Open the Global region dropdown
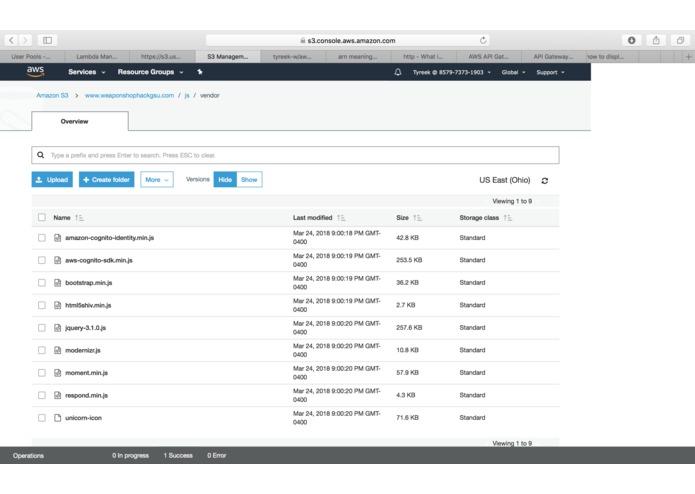 pos(513,72)
